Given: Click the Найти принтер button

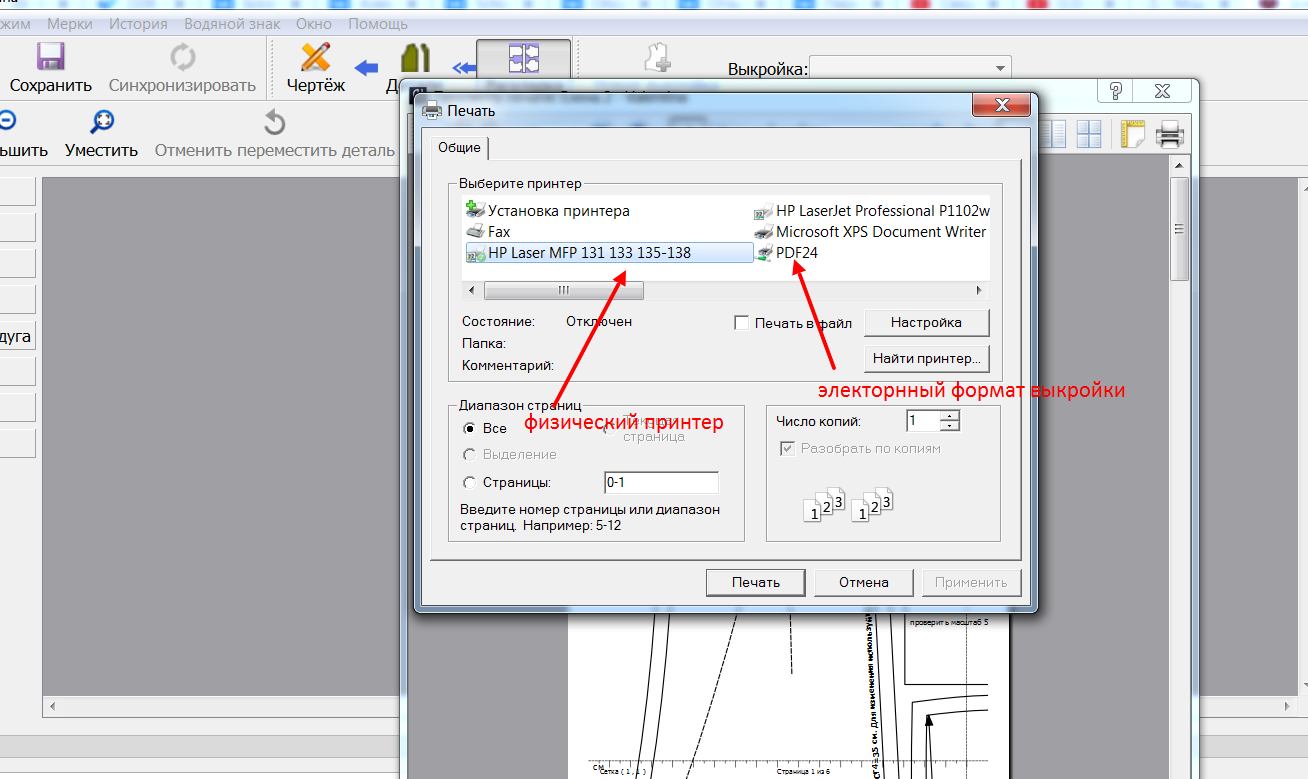Looking at the screenshot, I should click(926, 358).
